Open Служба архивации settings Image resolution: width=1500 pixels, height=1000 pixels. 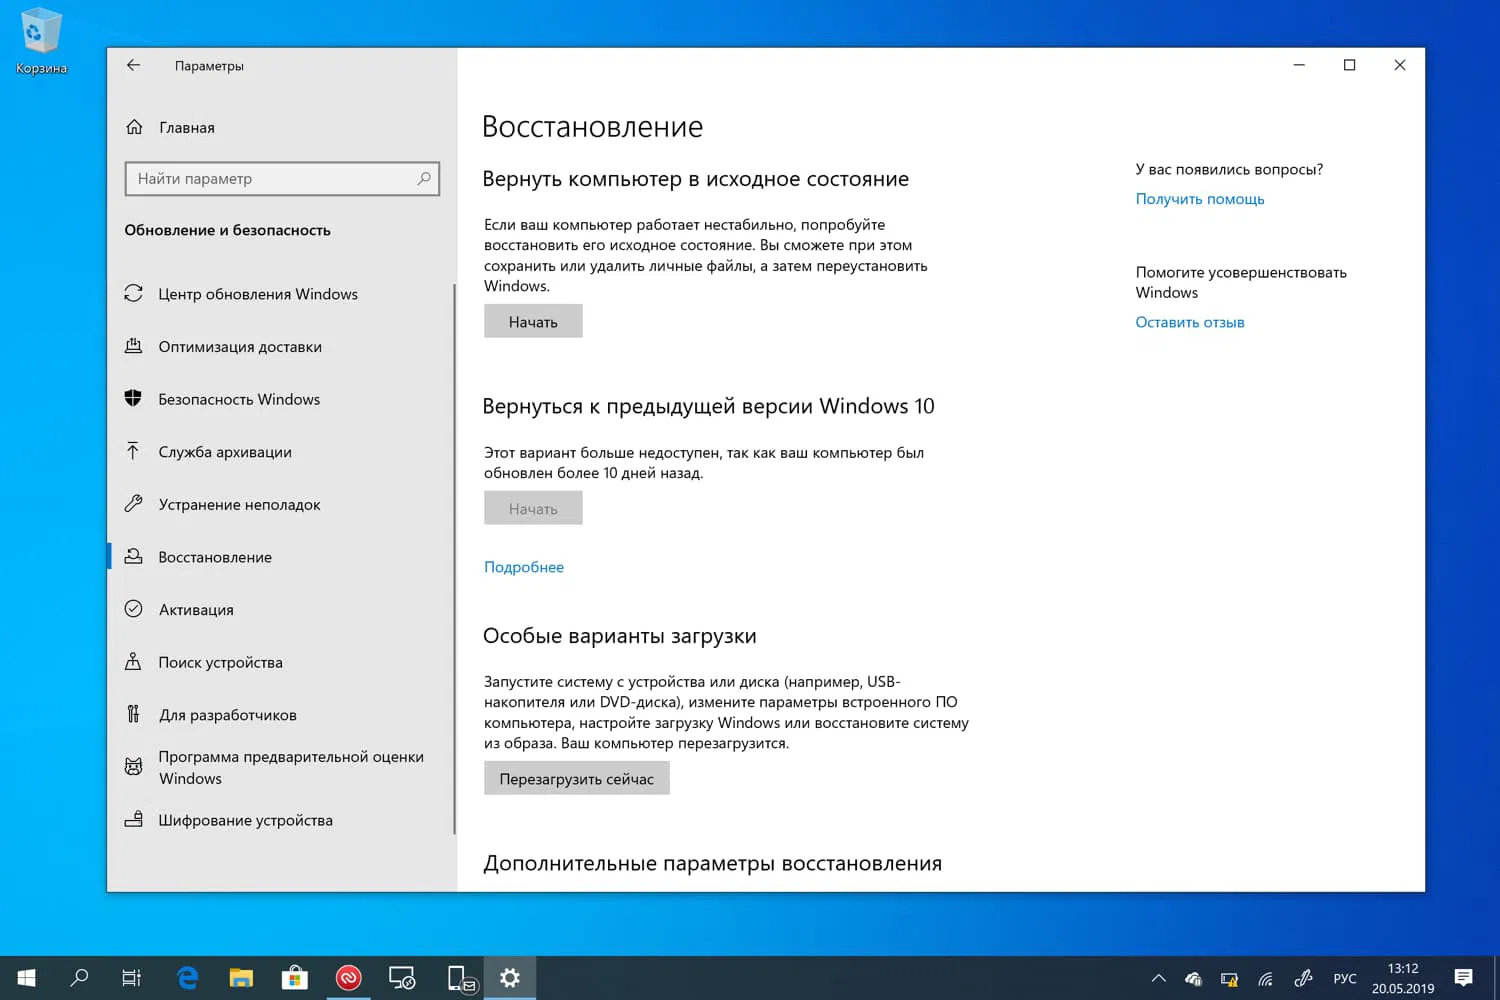click(x=225, y=451)
